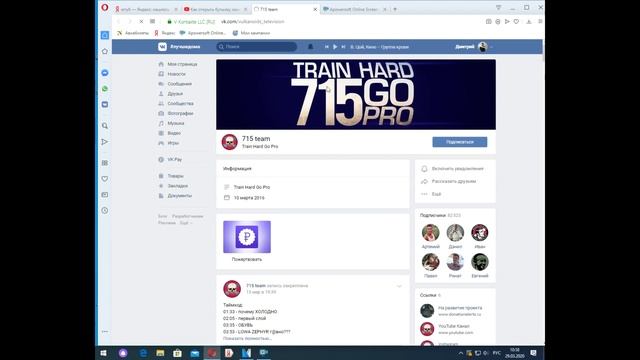This screenshot has height=360, width=640.
Task: Open Opera sidebar WhatsApp icon
Action: (x=105, y=89)
